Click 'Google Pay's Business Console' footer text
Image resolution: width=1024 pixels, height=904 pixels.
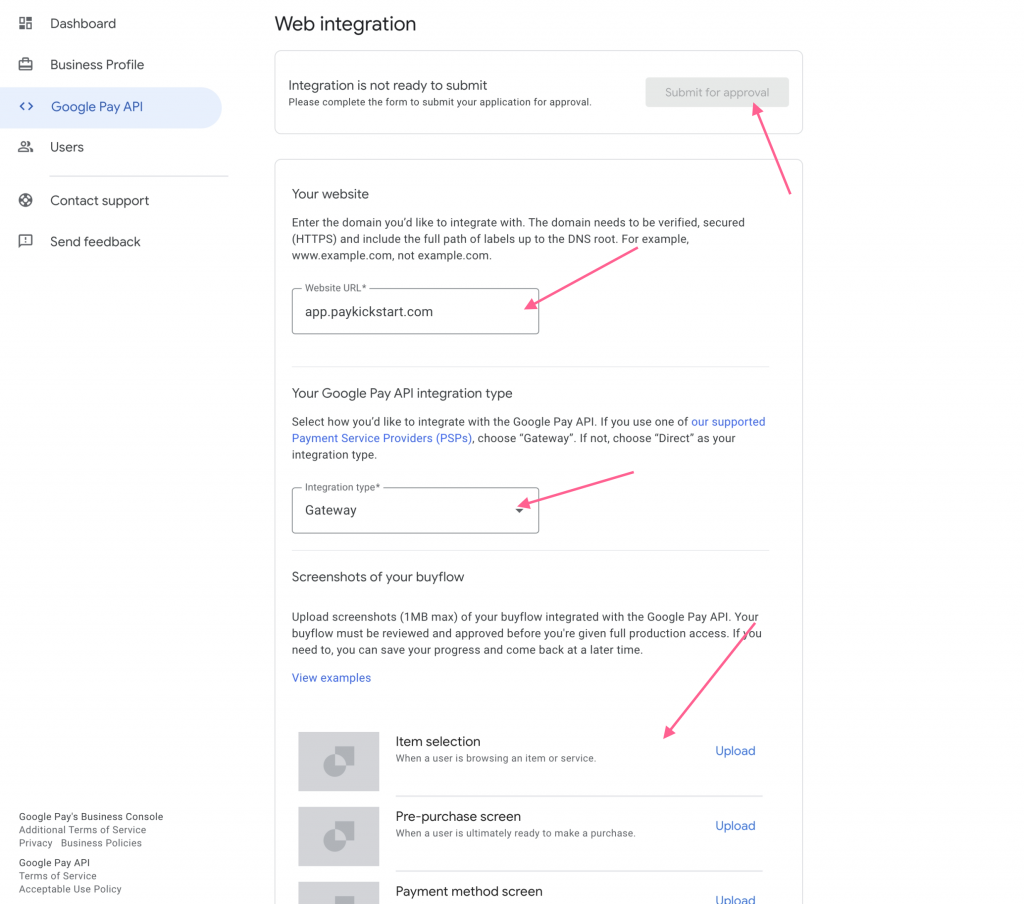point(91,816)
